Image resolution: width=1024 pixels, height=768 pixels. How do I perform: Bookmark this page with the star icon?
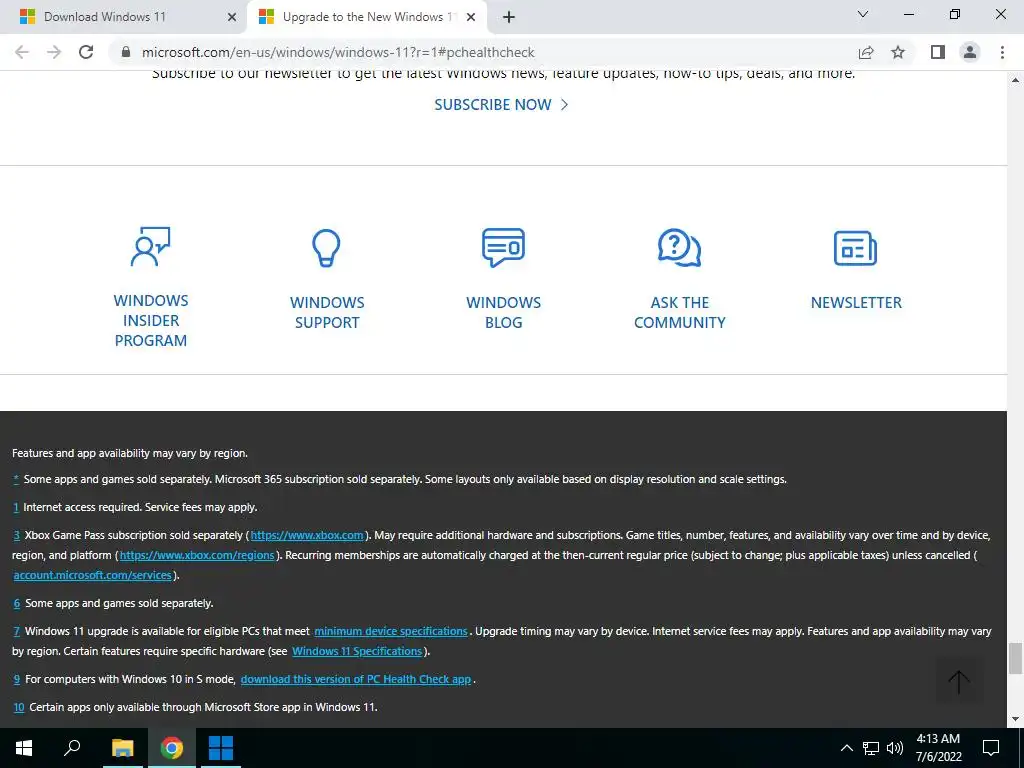[898, 52]
